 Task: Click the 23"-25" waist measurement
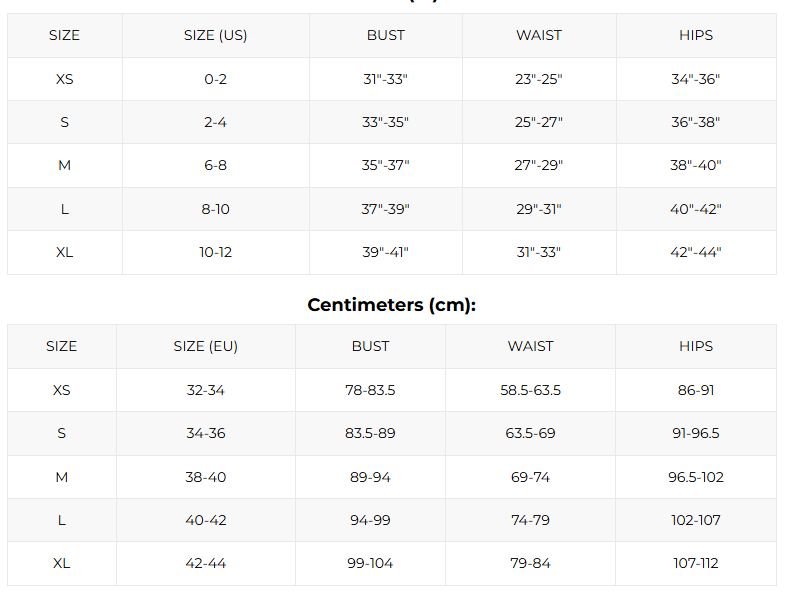click(538, 79)
